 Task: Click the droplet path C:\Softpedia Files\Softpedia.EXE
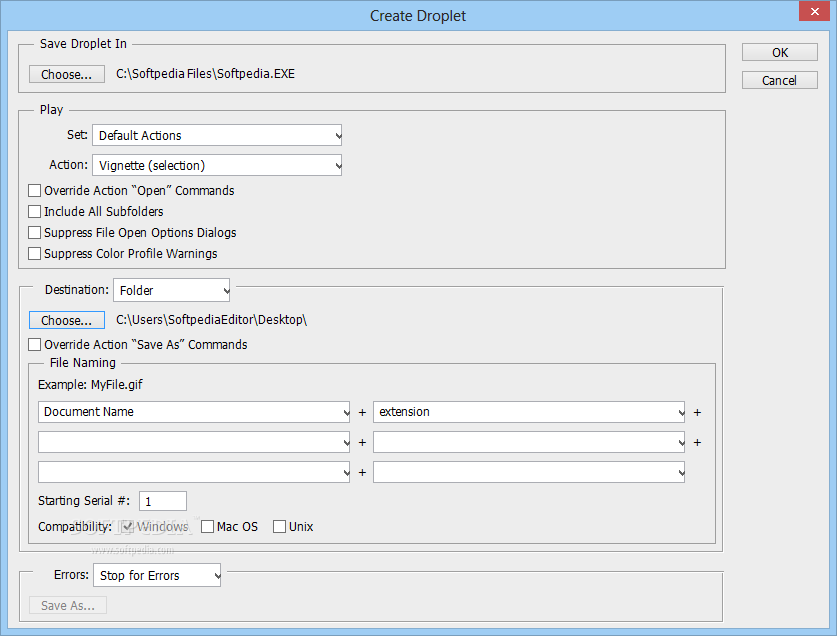coord(206,74)
